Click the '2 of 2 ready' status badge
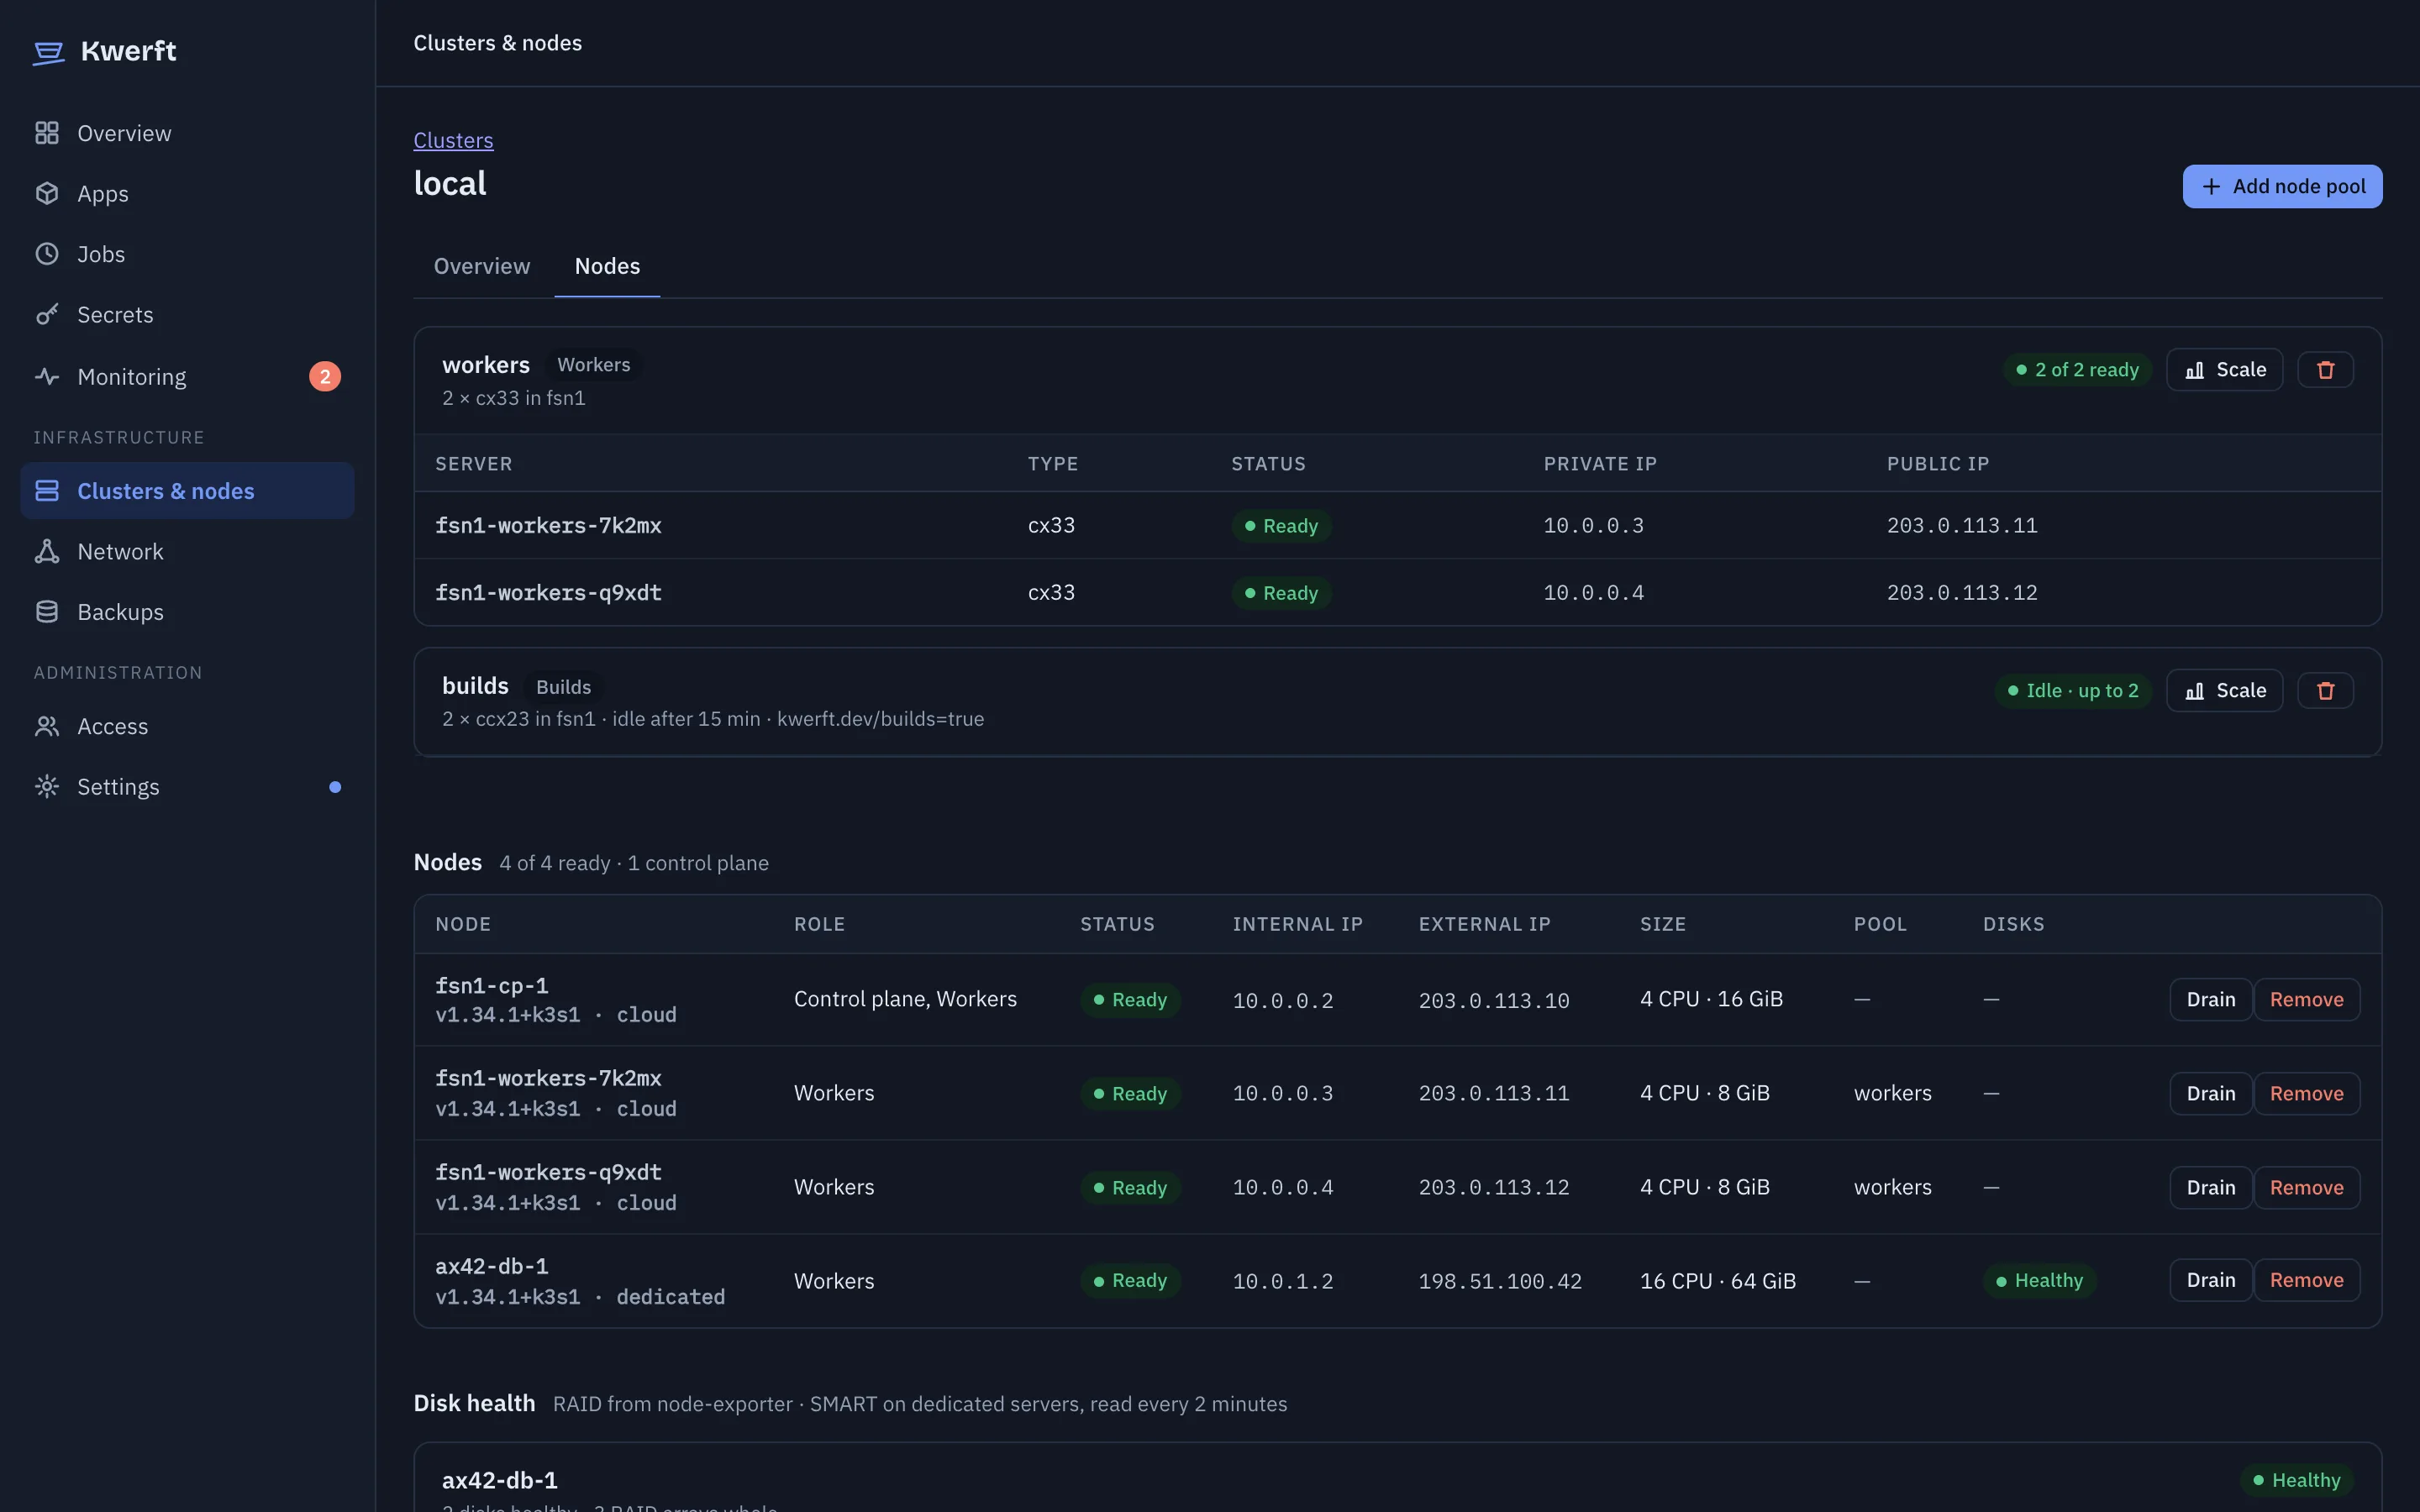2420x1512 pixels. [2077, 370]
